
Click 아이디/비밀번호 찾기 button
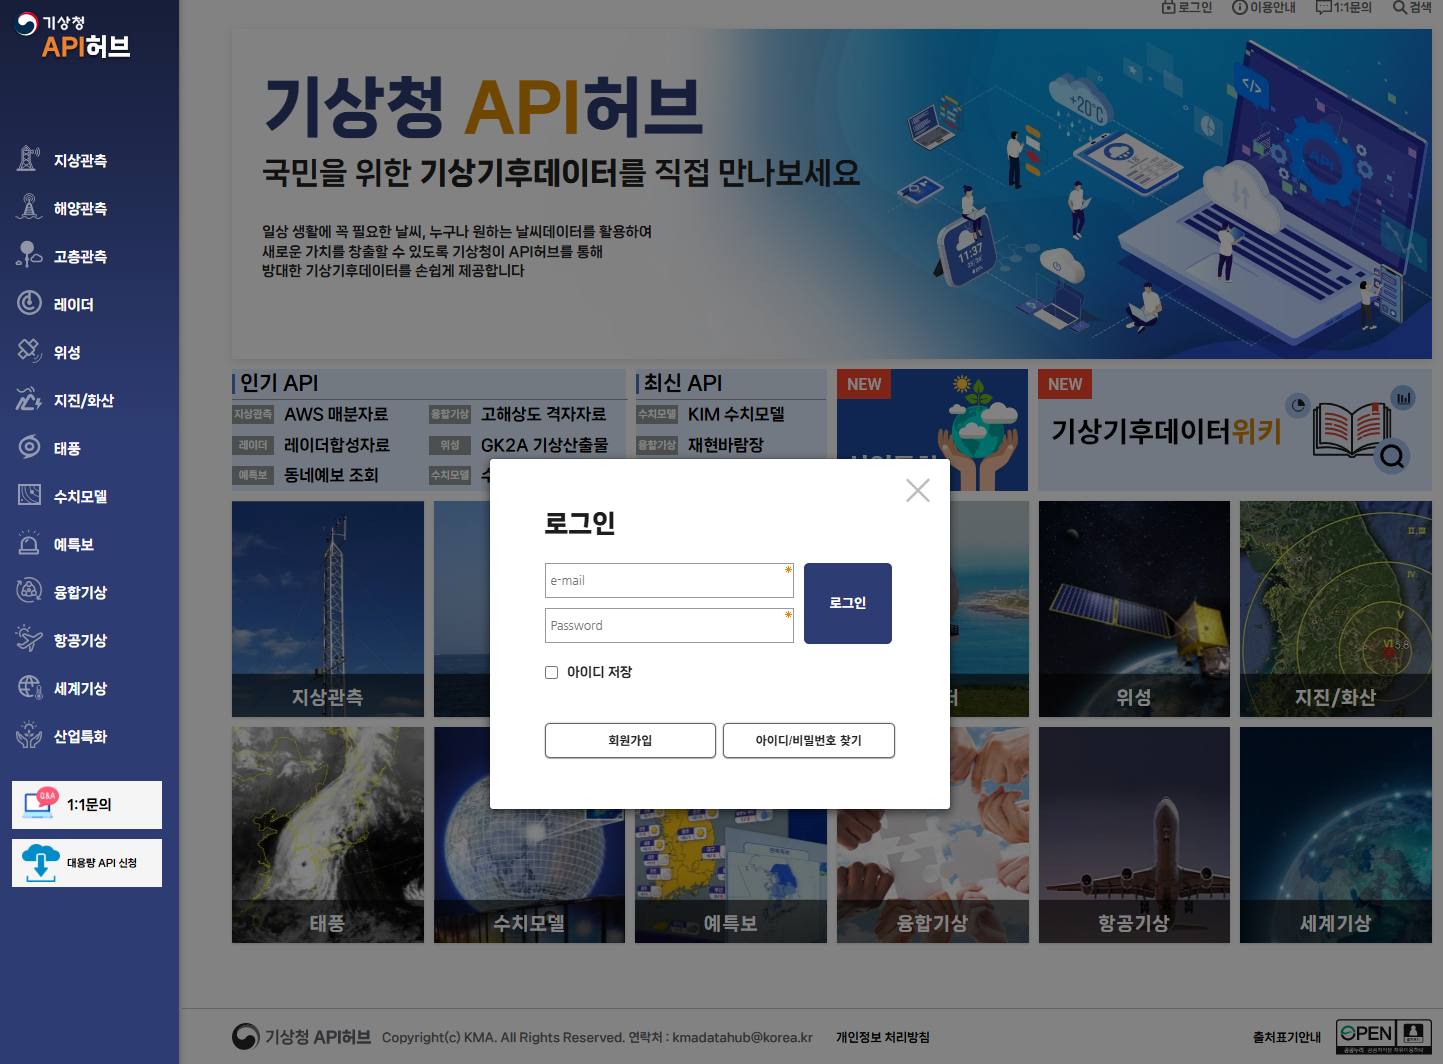point(809,740)
